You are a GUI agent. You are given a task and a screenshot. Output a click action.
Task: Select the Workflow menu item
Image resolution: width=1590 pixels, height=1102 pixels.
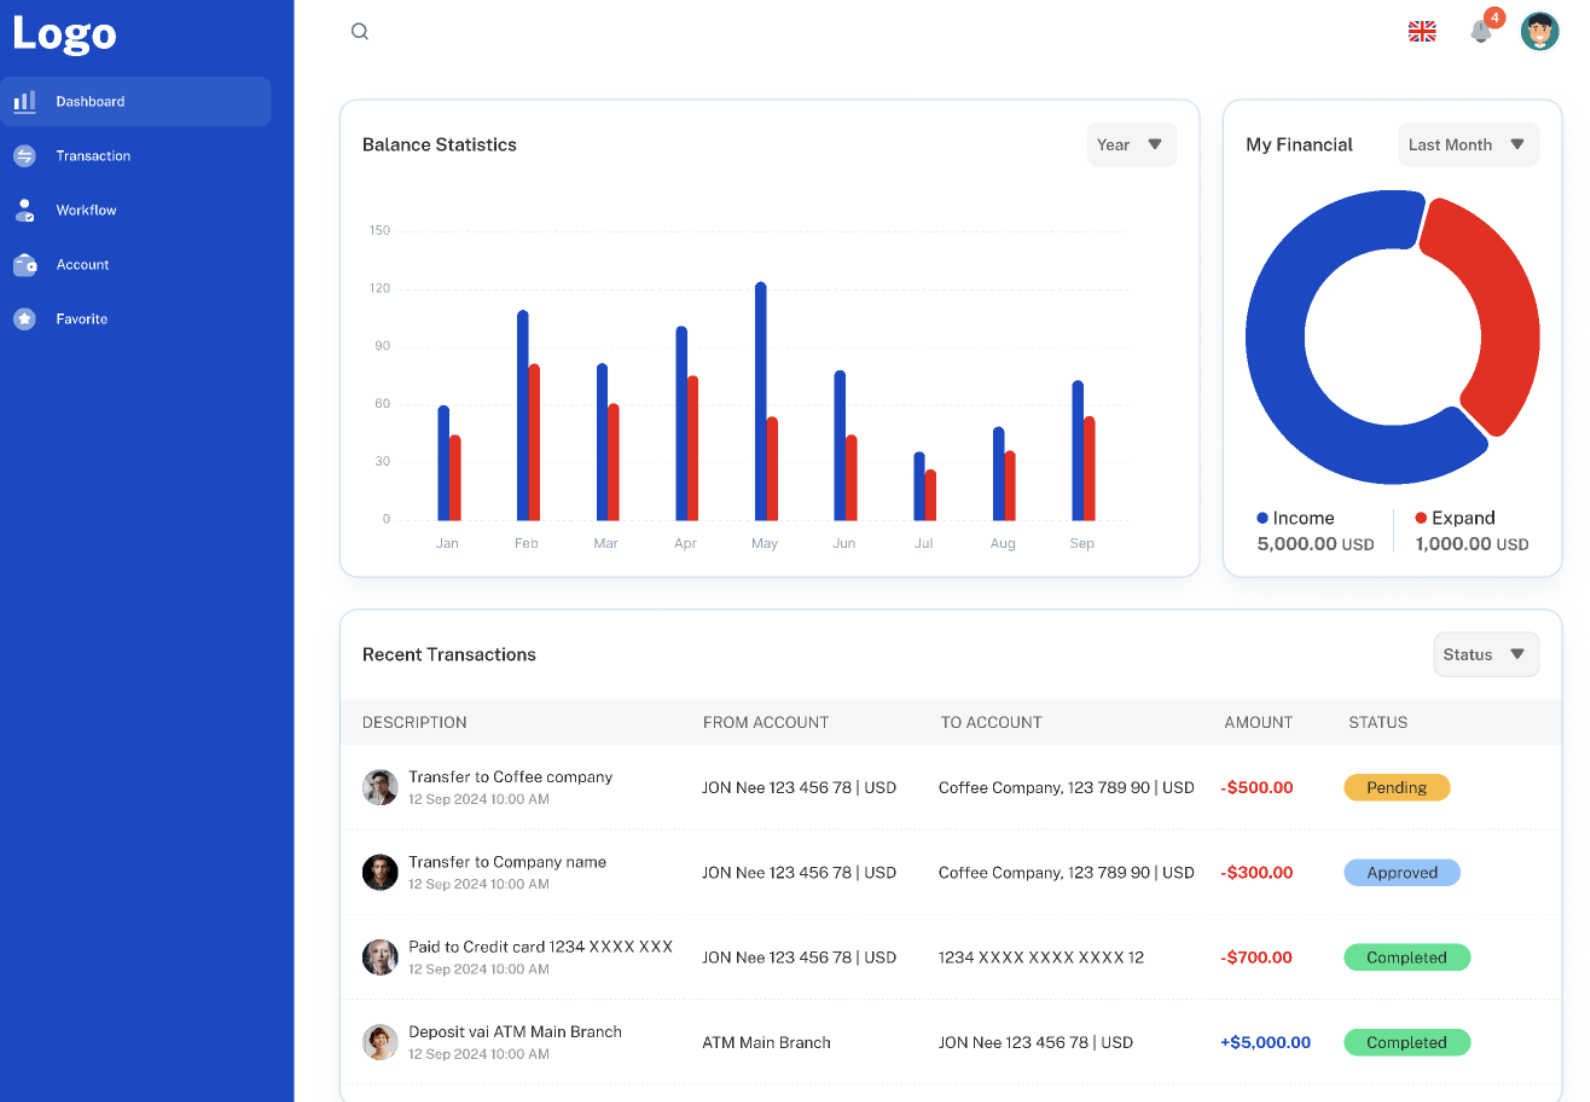pyautogui.click(x=86, y=210)
